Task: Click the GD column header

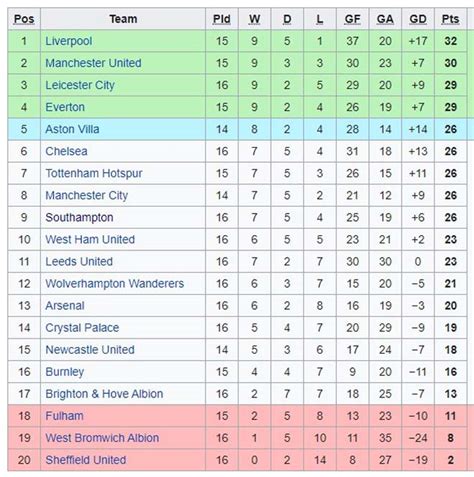Action: [x=418, y=19]
